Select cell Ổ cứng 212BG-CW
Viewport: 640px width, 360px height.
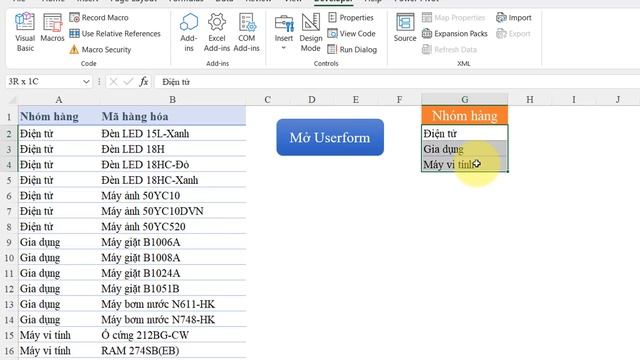(172, 335)
